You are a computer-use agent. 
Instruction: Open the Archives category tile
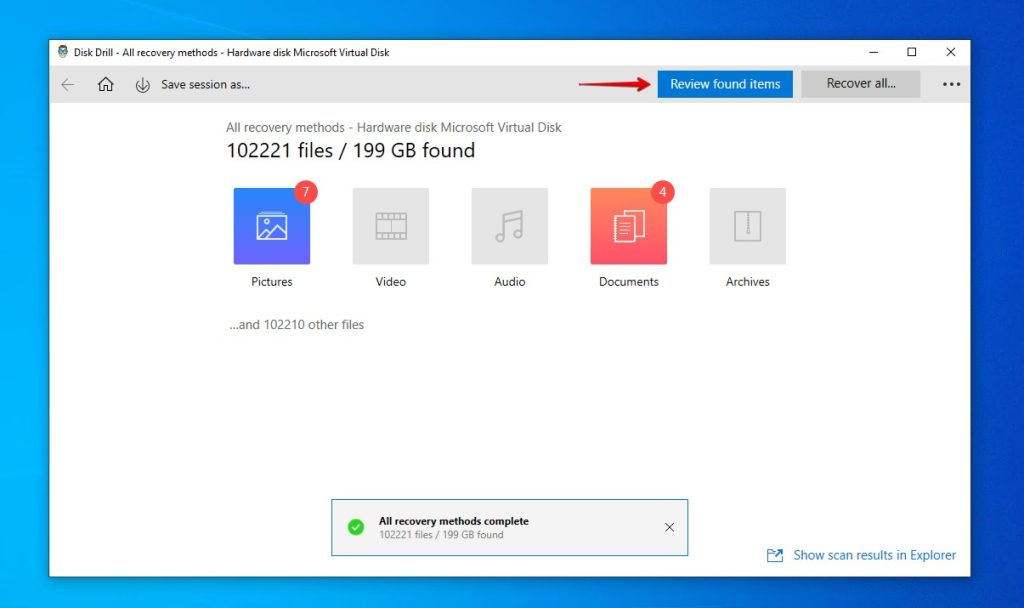click(748, 226)
